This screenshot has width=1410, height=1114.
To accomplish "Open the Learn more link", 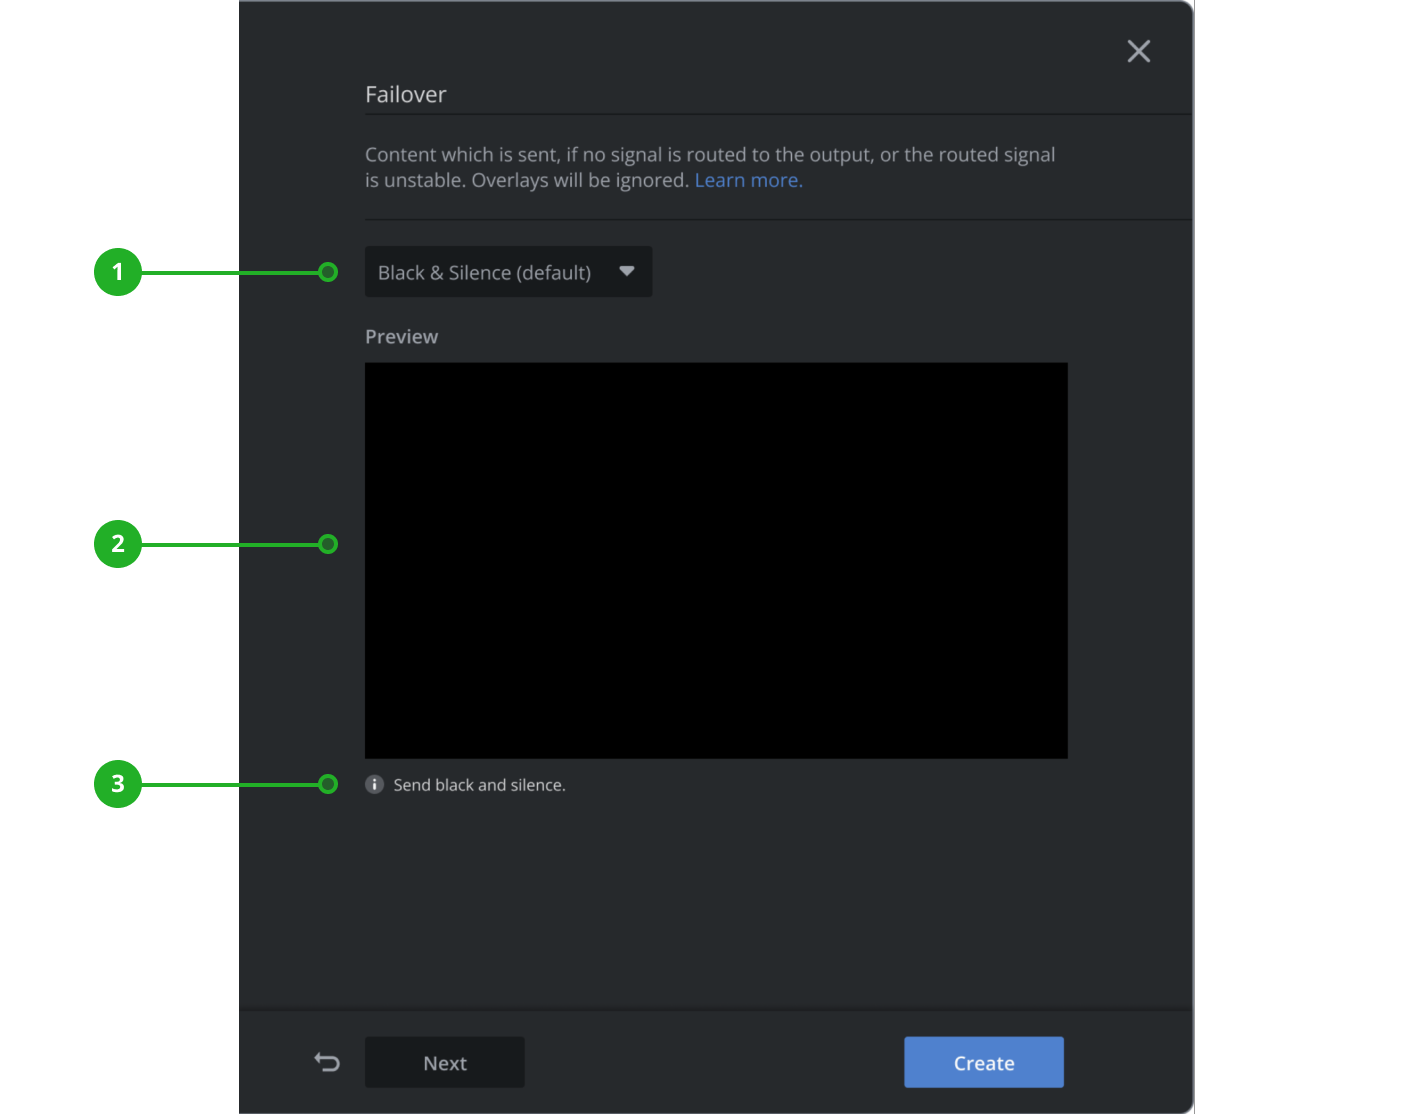I will point(748,181).
